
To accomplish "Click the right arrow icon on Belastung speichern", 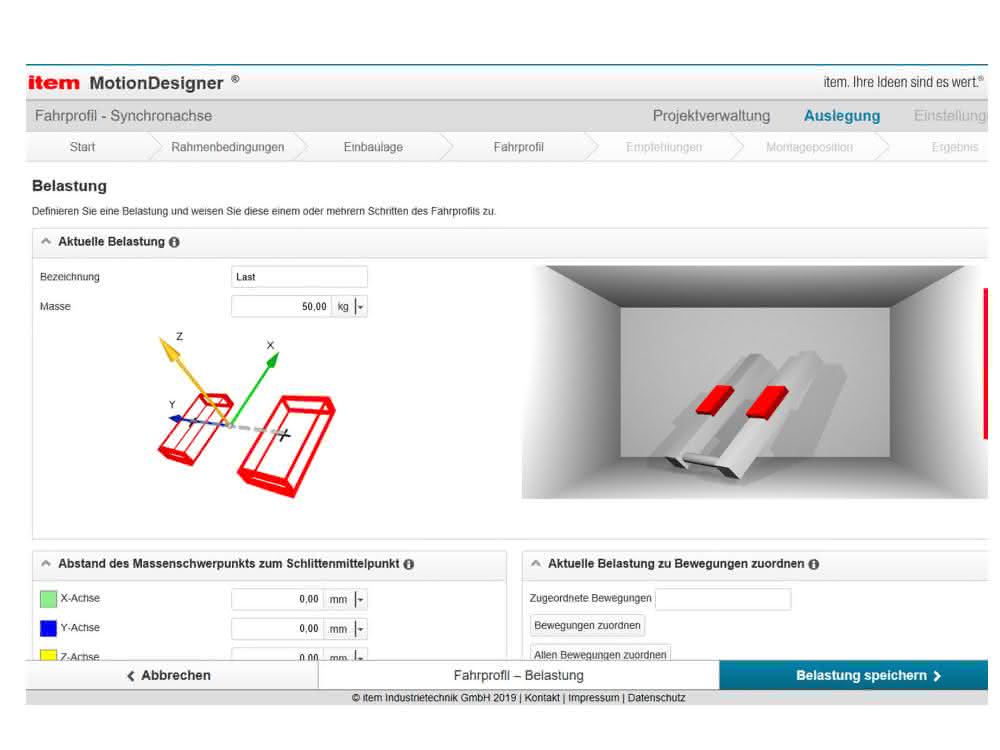I will (937, 676).
